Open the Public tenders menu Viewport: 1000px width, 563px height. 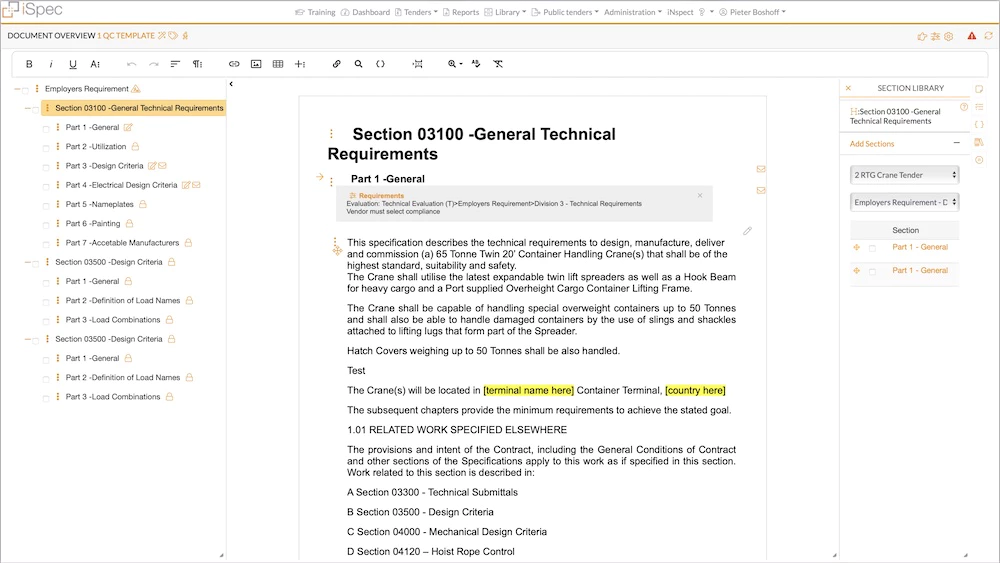click(566, 12)
